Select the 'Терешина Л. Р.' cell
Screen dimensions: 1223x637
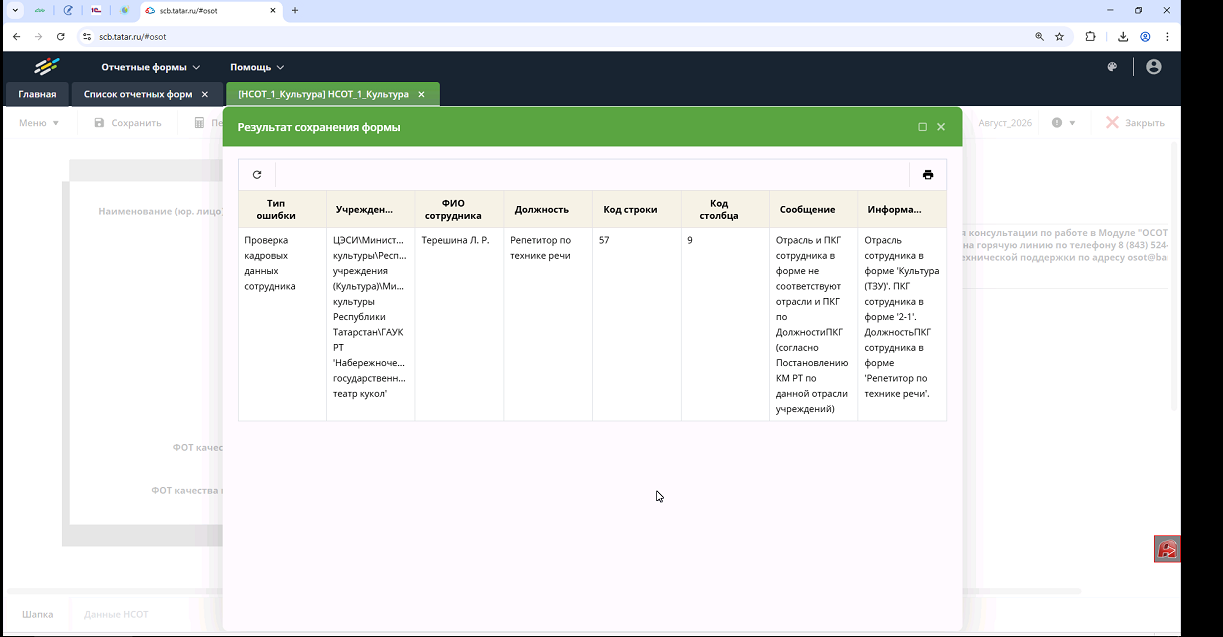tap(459, 324)
